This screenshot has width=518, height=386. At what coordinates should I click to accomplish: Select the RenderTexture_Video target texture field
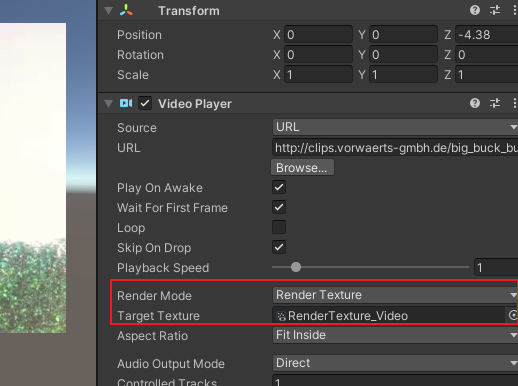pyautogui.click(x=389, y=315)
